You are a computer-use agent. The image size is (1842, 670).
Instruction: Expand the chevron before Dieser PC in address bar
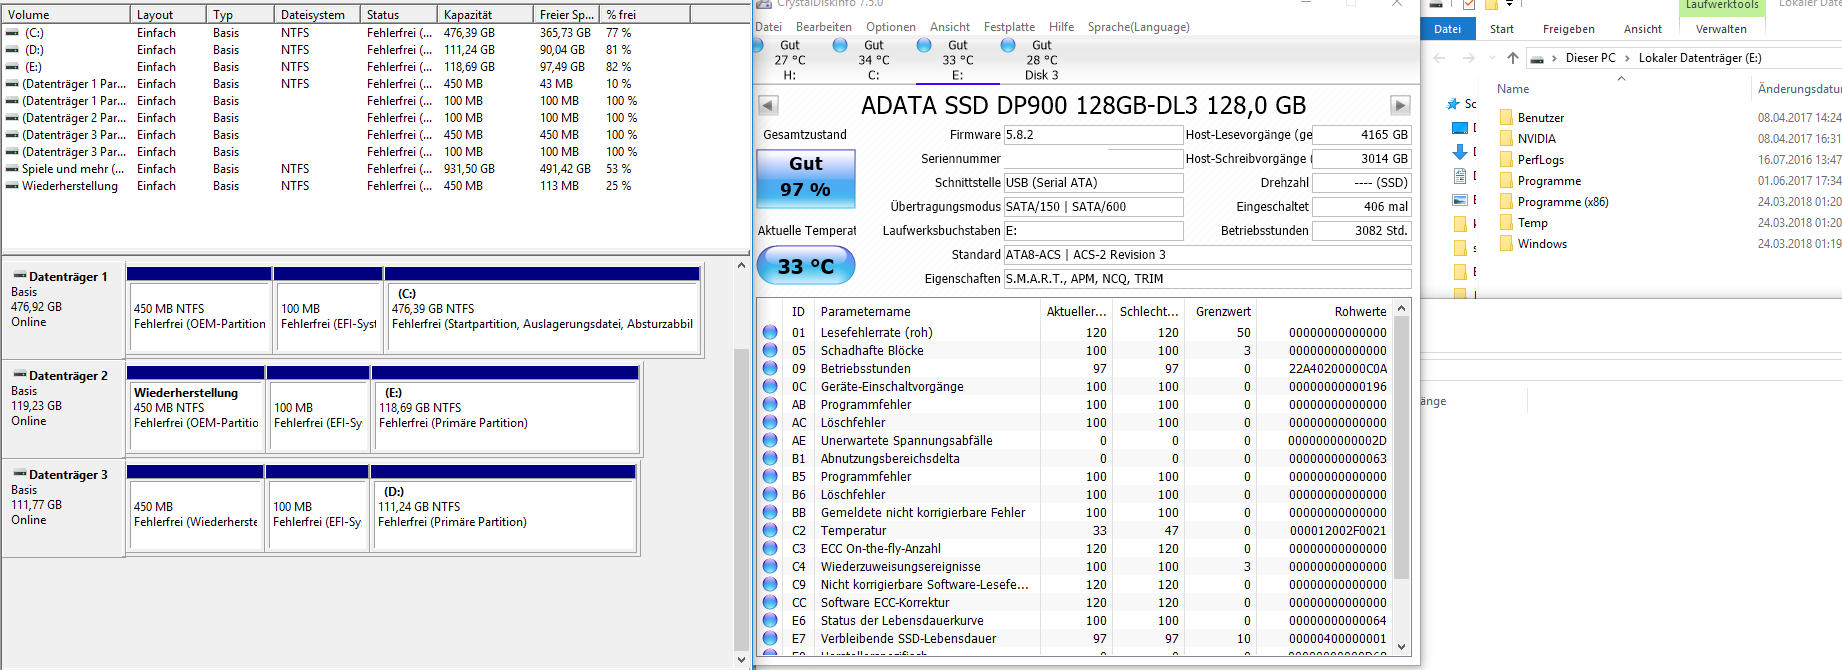[1554, 58]
